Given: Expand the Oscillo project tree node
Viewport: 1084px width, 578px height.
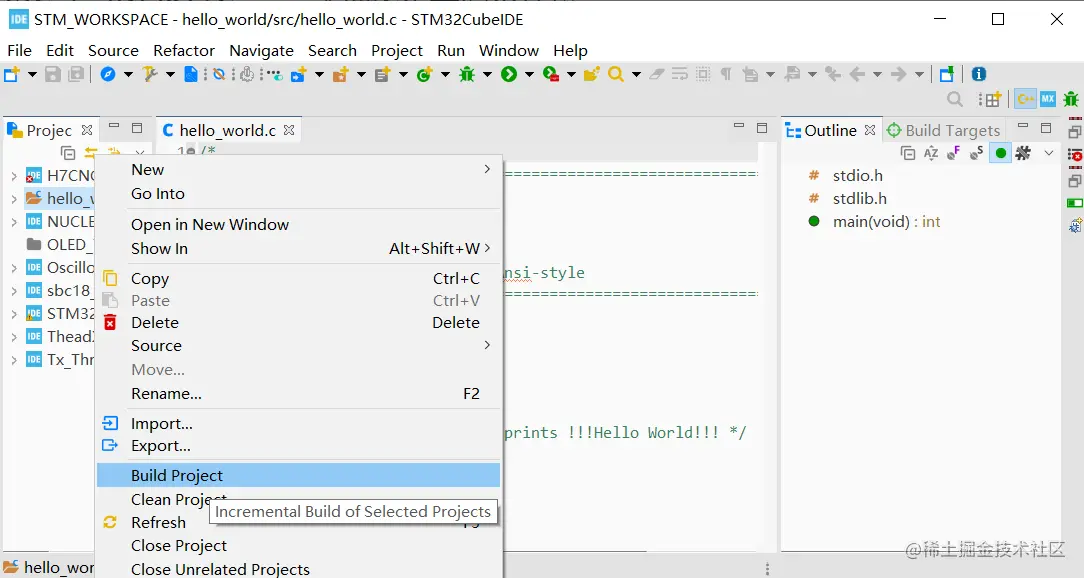Looking at the screenshot, I should click(x=14, y=268).
